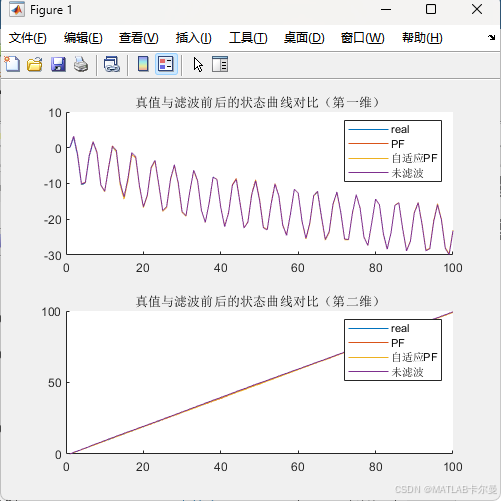The width and height of the screenshot is (501, 501).
Task: Expand the toolbar overflow arrow at right
Action: tap(491, 37)
